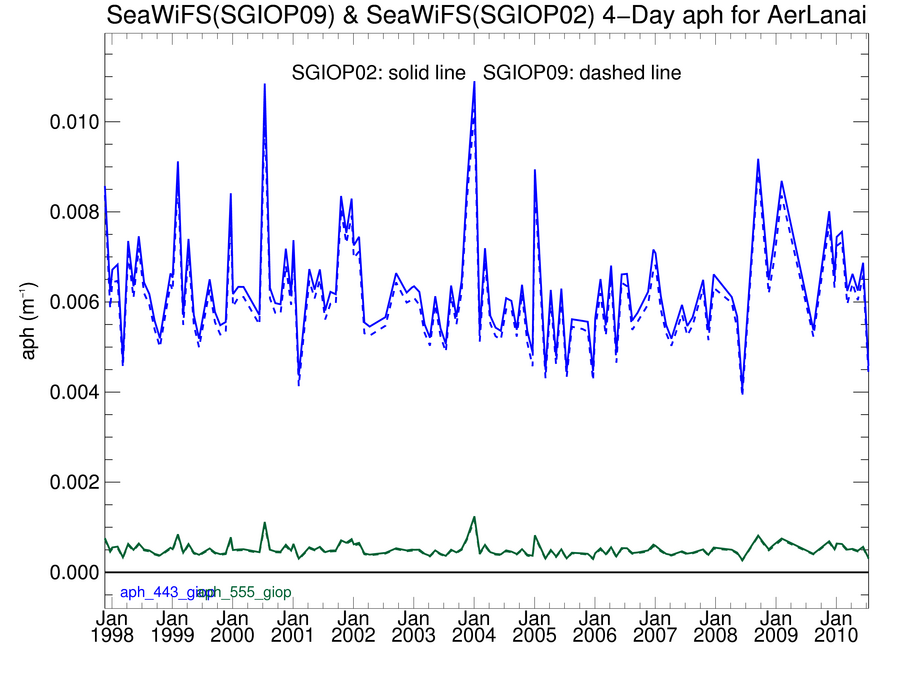
Task: Click the x-axis label Jan 2010
Action: [836, 627]
